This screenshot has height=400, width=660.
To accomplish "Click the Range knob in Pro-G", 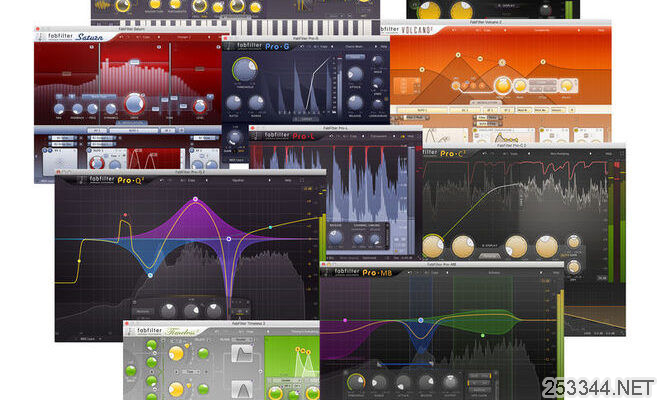I will coord(256,103).
